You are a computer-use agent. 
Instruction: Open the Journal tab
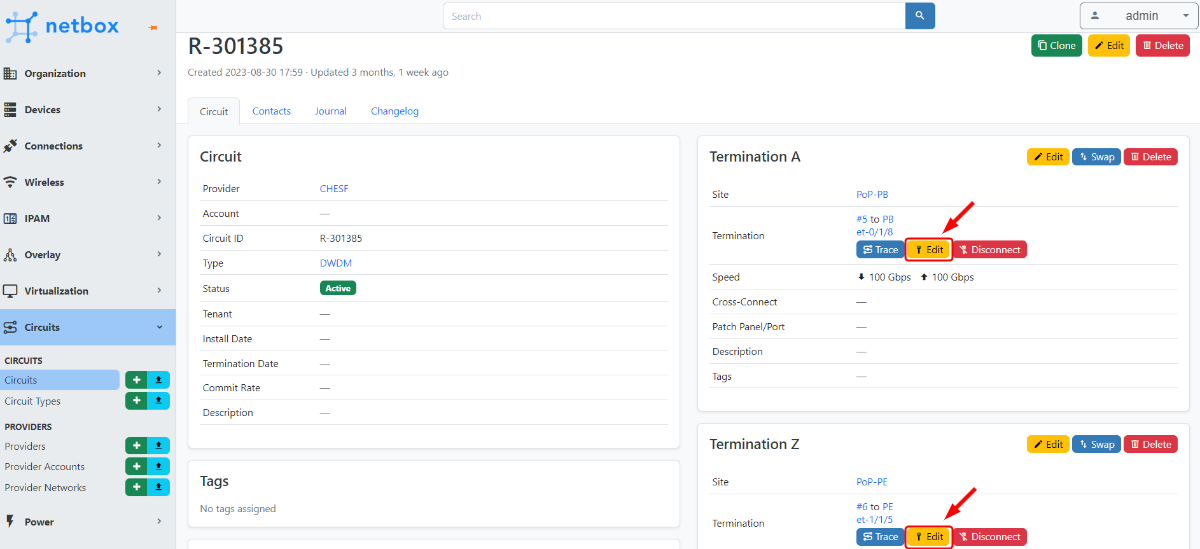pyautogui.click(x=330, y=111)
